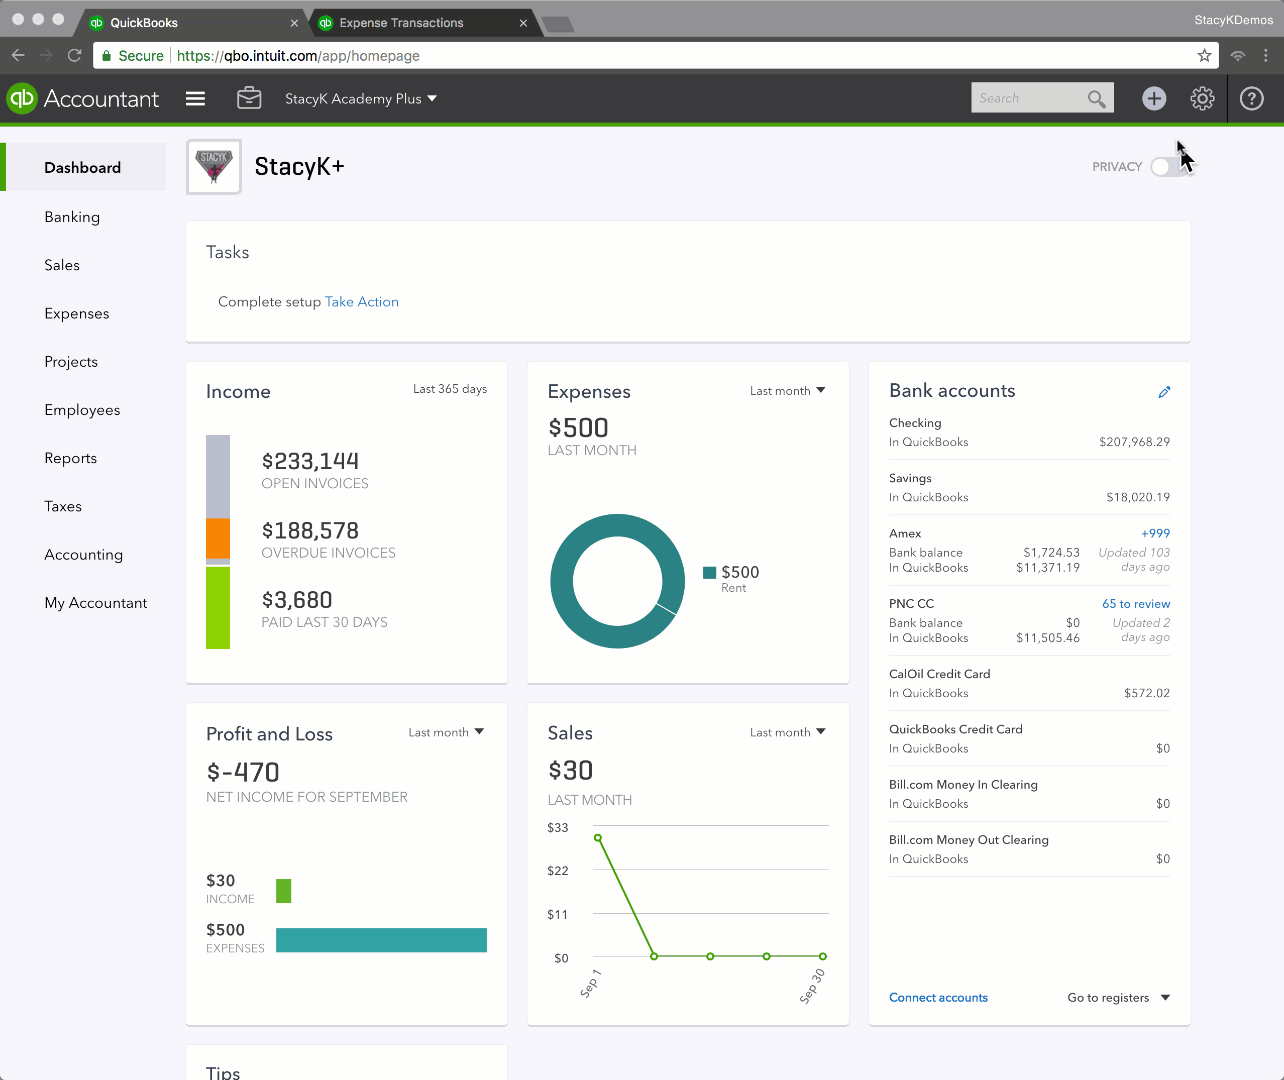This screenshot has height=1080, width=1284.
Task: Open the hamburger navigation menu
Action: [195, 98]
